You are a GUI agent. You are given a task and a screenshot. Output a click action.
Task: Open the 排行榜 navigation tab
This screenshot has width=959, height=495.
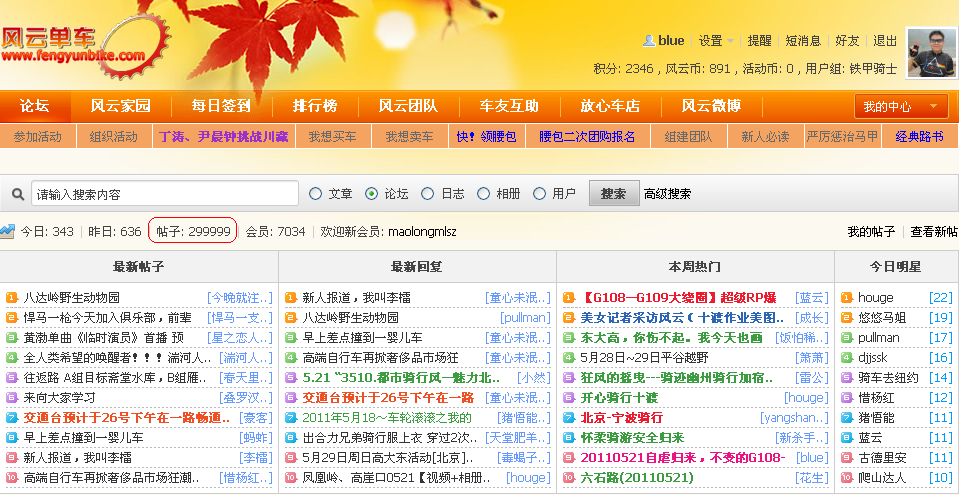pyautogui.click(x=314, y=106)
